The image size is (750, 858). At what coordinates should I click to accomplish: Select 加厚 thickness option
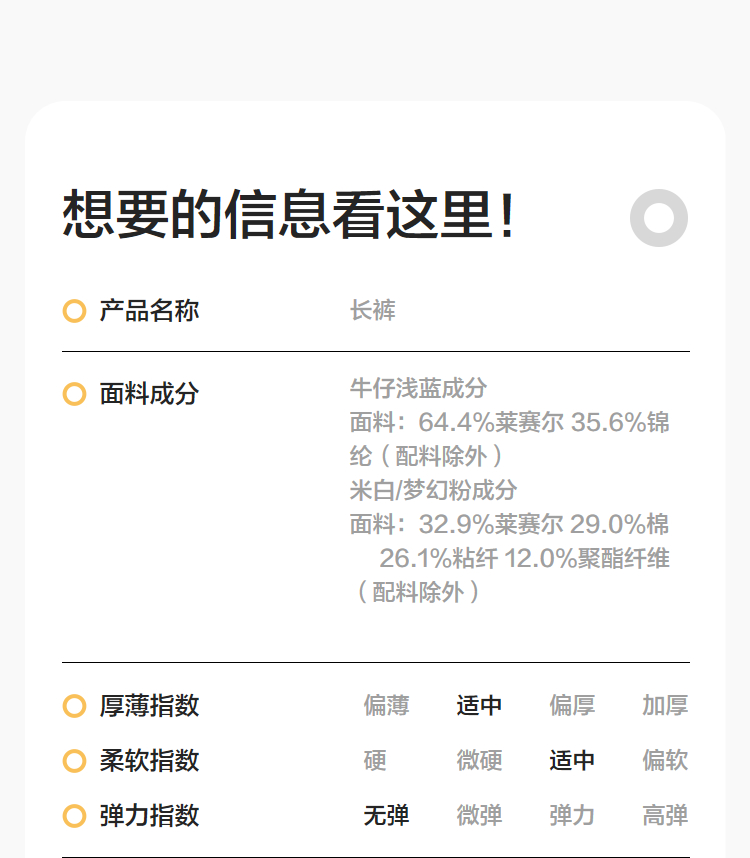coord(665,706)
